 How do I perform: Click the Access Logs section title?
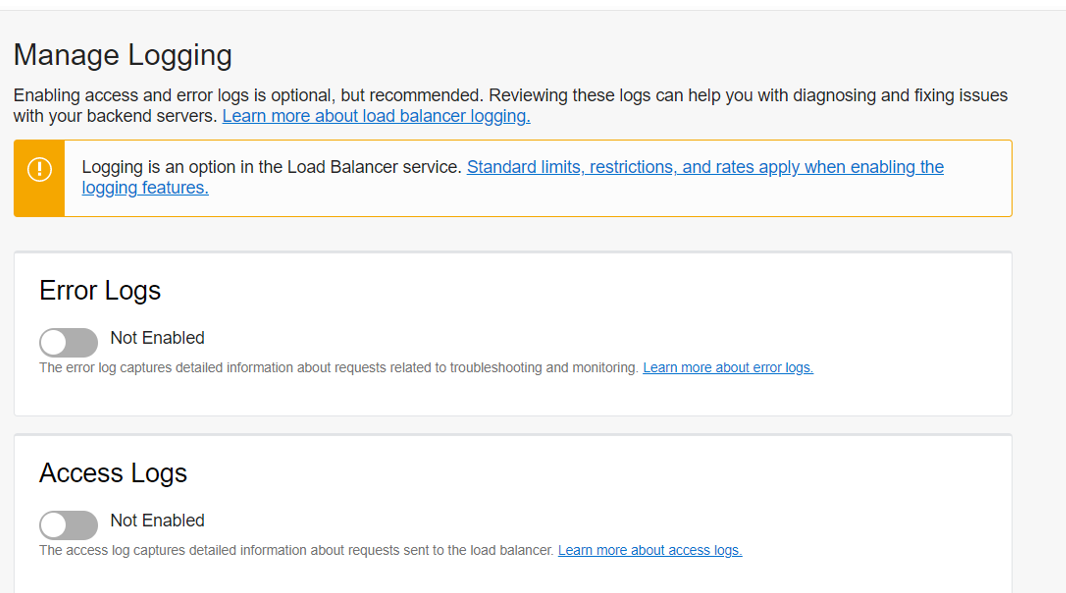coord(113,473)
